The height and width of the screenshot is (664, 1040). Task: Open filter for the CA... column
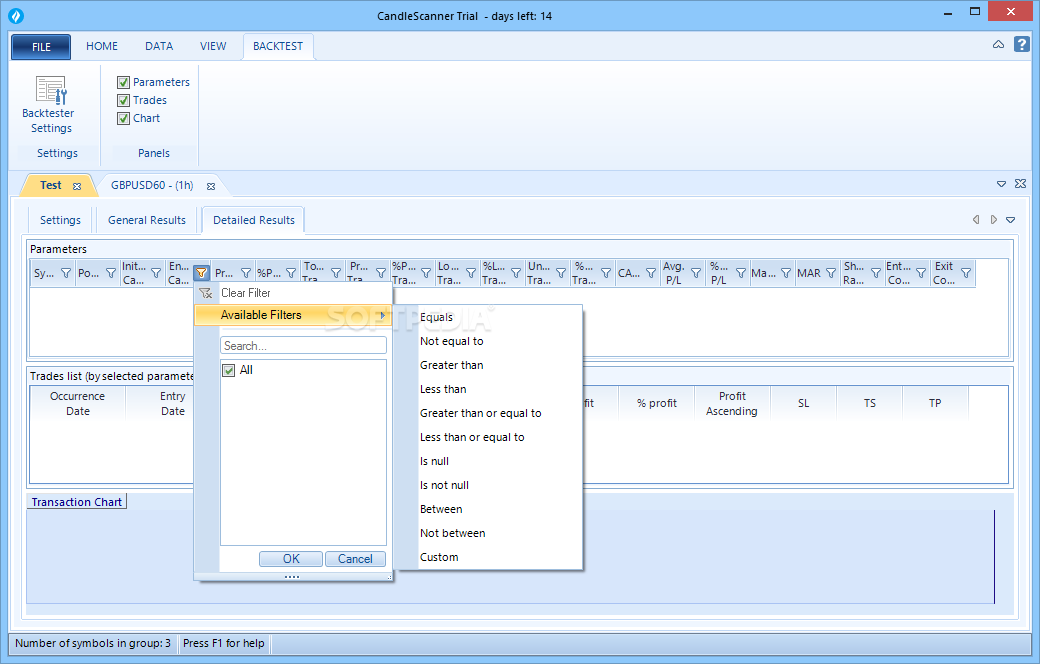[651, 273]
